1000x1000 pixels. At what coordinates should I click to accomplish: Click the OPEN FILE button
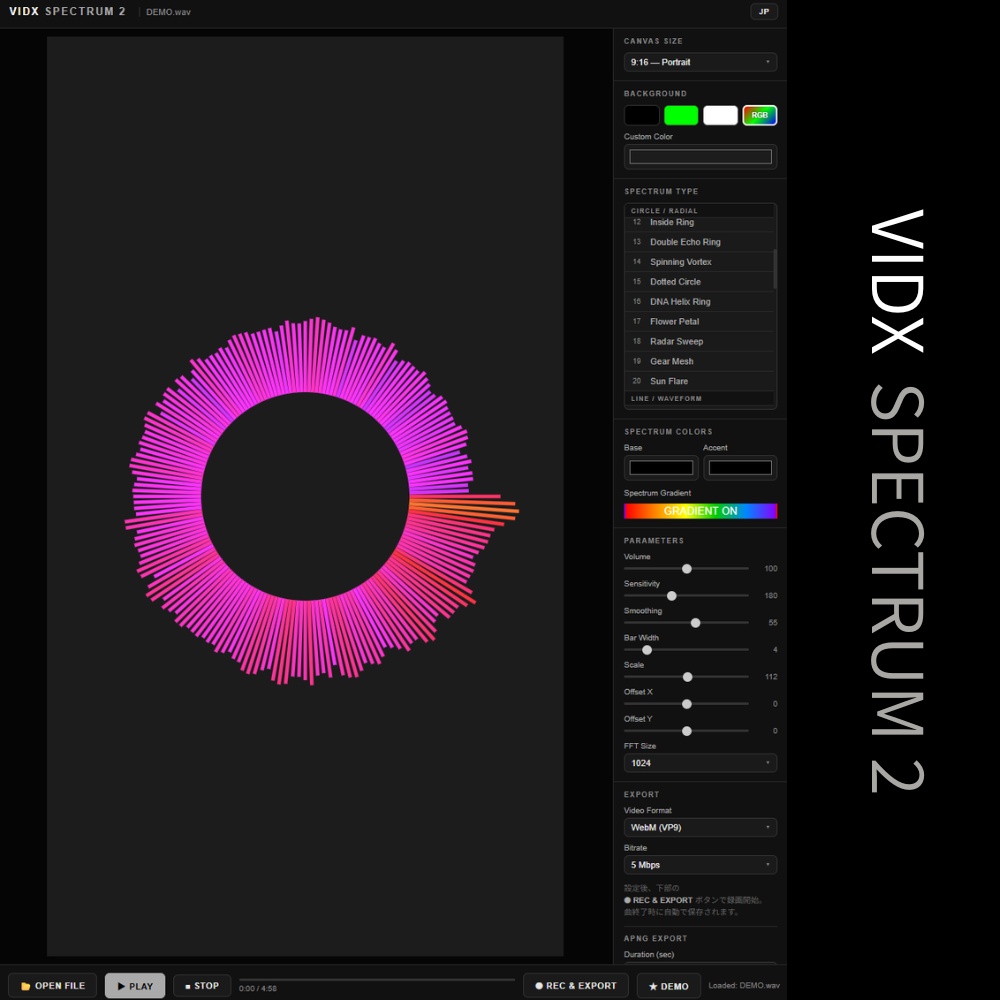52,985
